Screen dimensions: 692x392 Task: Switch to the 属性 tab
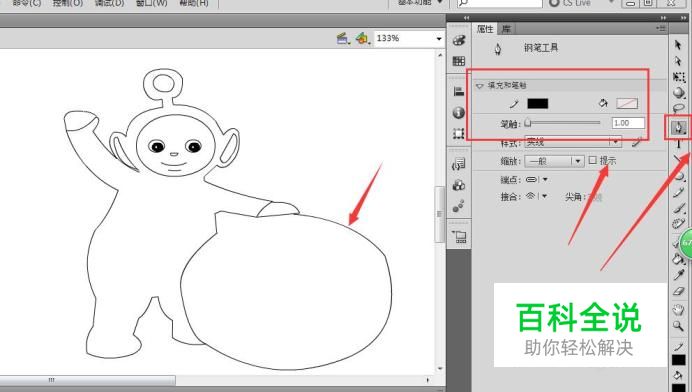coord(485,29)
